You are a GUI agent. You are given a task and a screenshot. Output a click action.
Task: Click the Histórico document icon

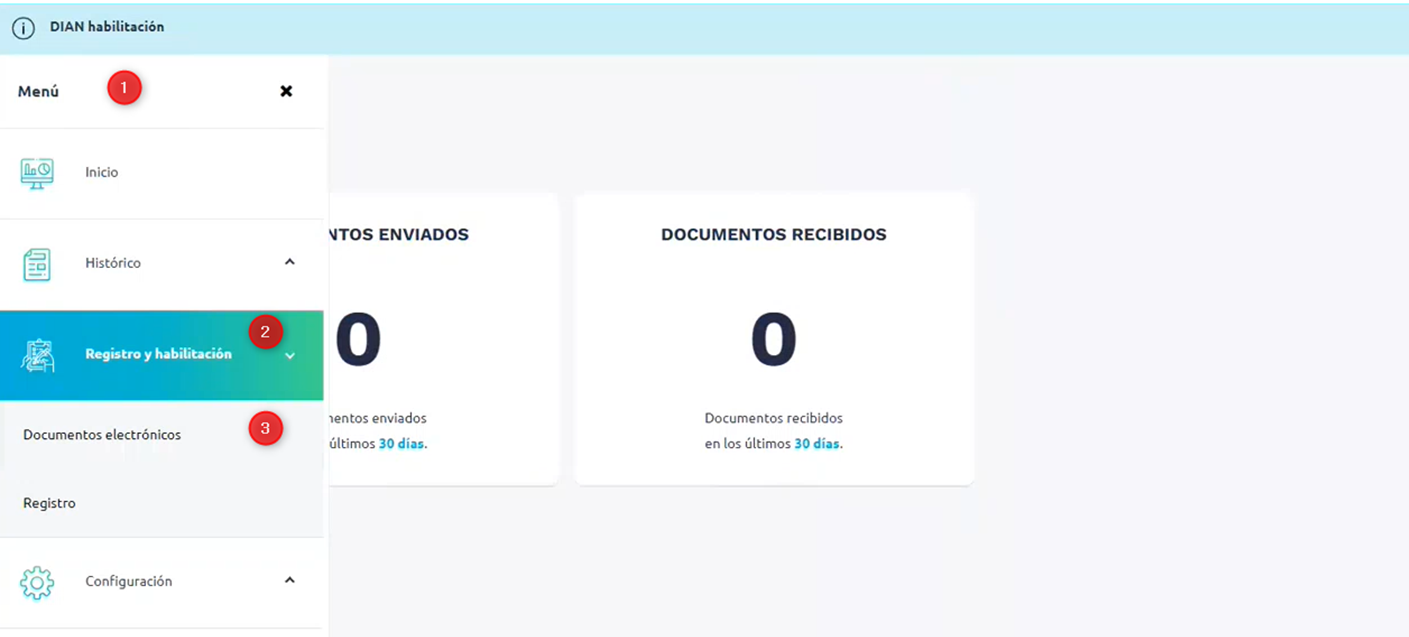37,265
